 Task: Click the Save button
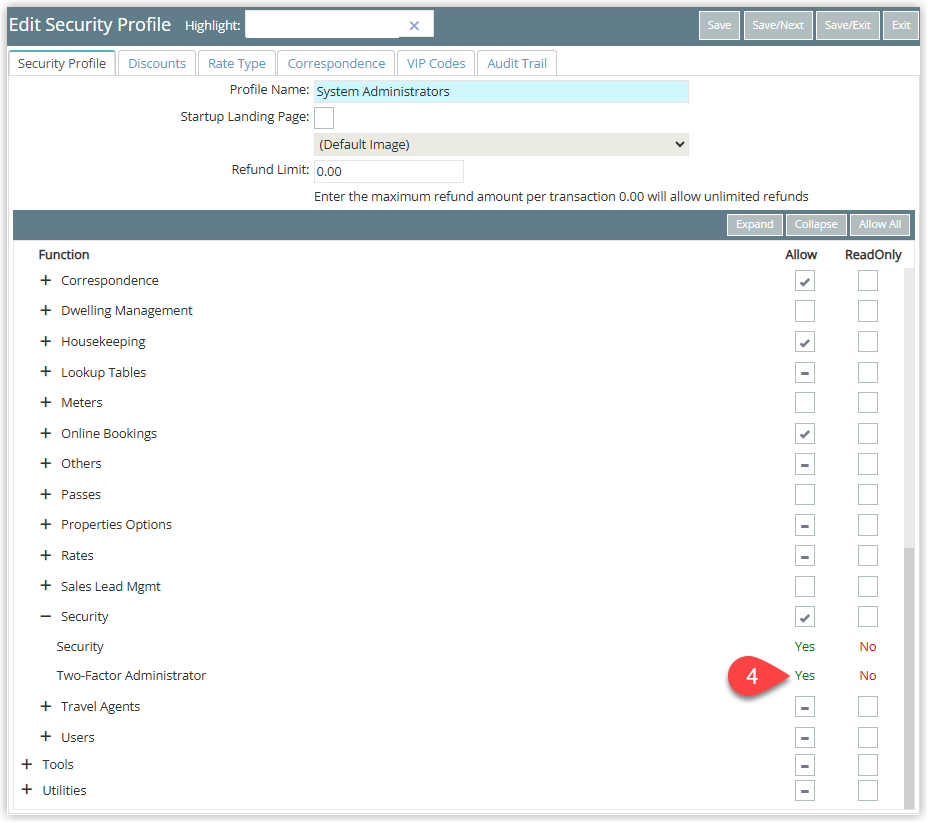tap(719, 25)
